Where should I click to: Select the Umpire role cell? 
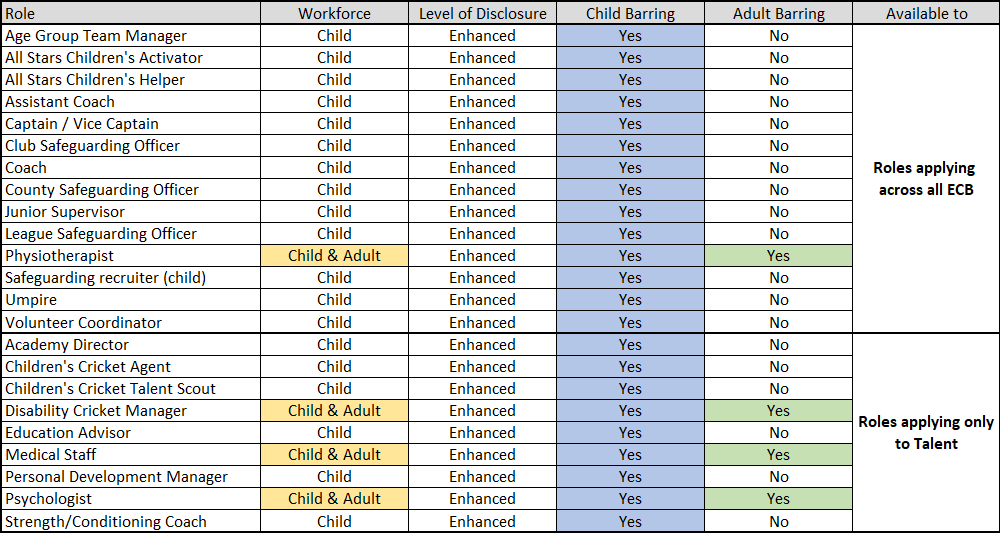pos(130,300)
